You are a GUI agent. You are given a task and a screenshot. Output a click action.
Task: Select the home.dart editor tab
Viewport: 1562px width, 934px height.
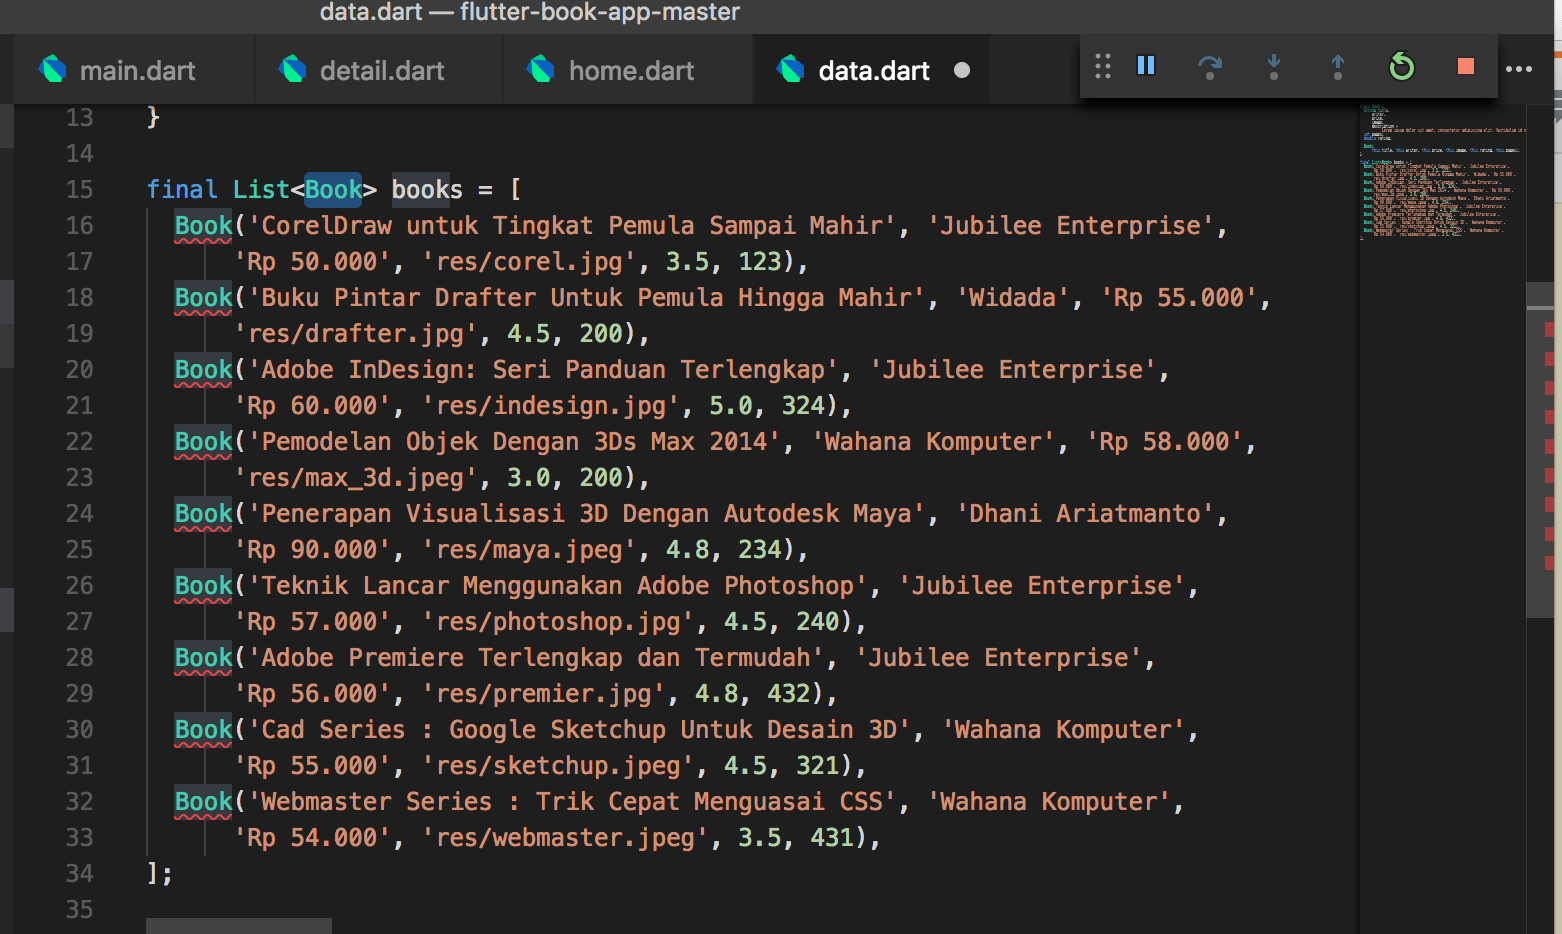tap(630, 71)
